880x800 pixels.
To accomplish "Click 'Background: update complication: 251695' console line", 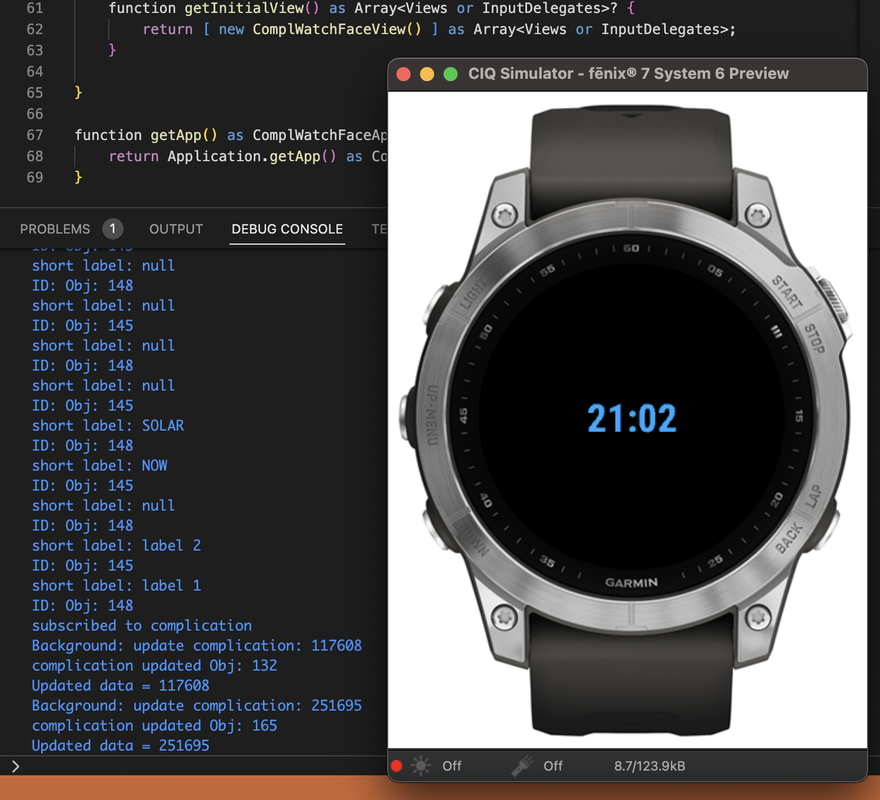I will [x=196, y=706].
